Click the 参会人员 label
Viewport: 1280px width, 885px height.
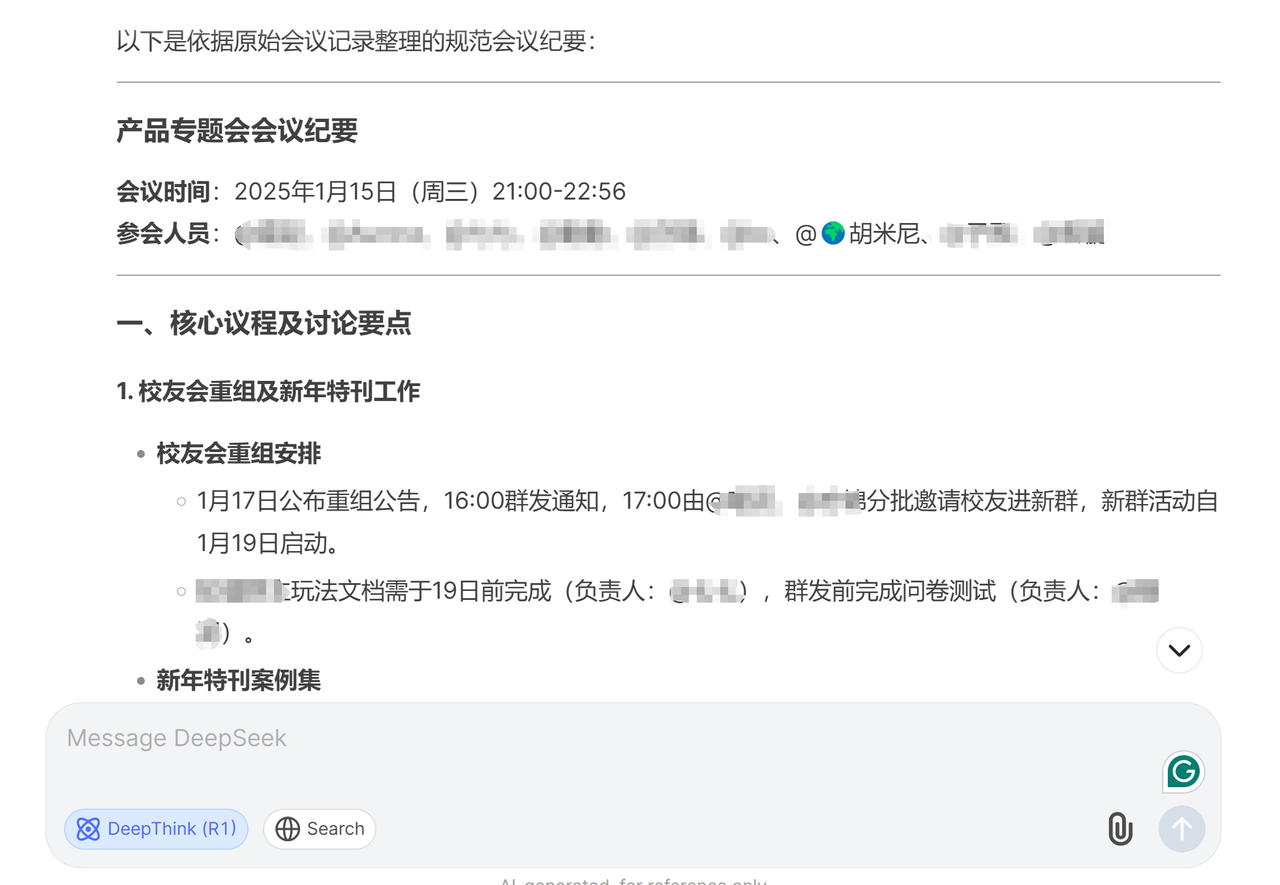163,234
